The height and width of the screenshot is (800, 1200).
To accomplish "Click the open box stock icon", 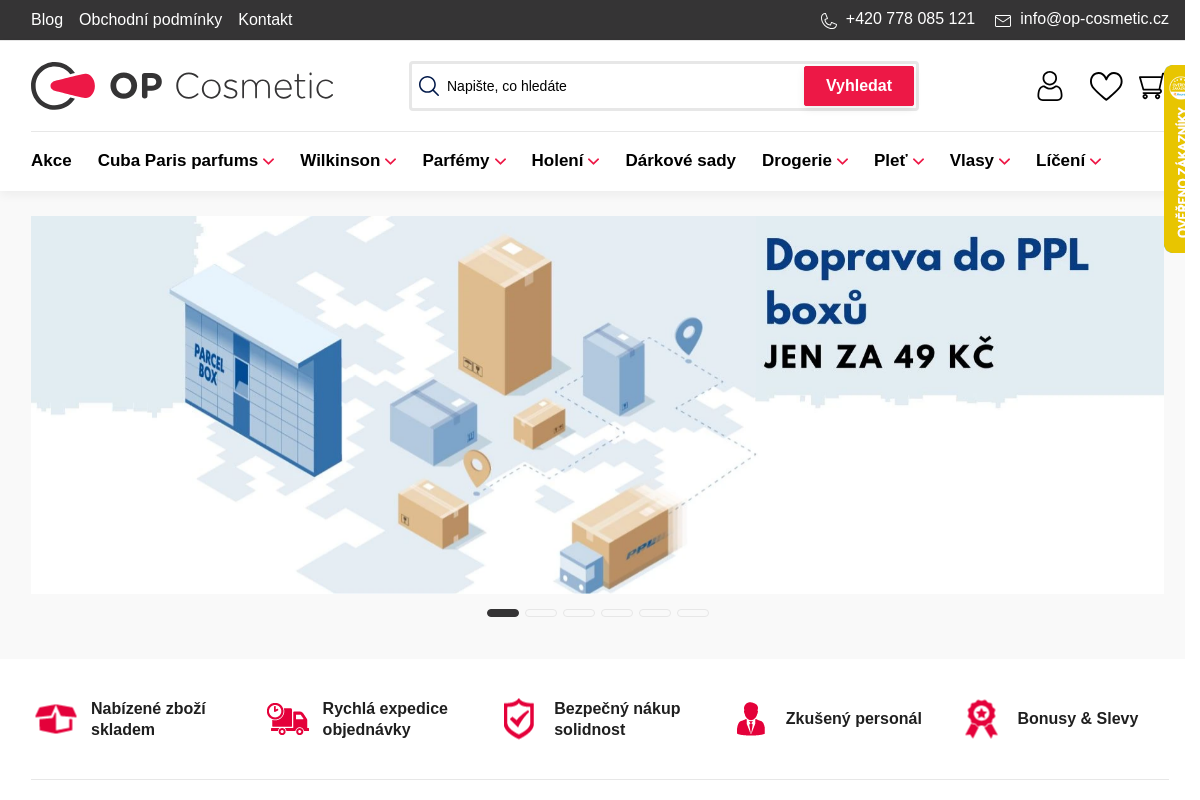I will click(x=56, y=718).
